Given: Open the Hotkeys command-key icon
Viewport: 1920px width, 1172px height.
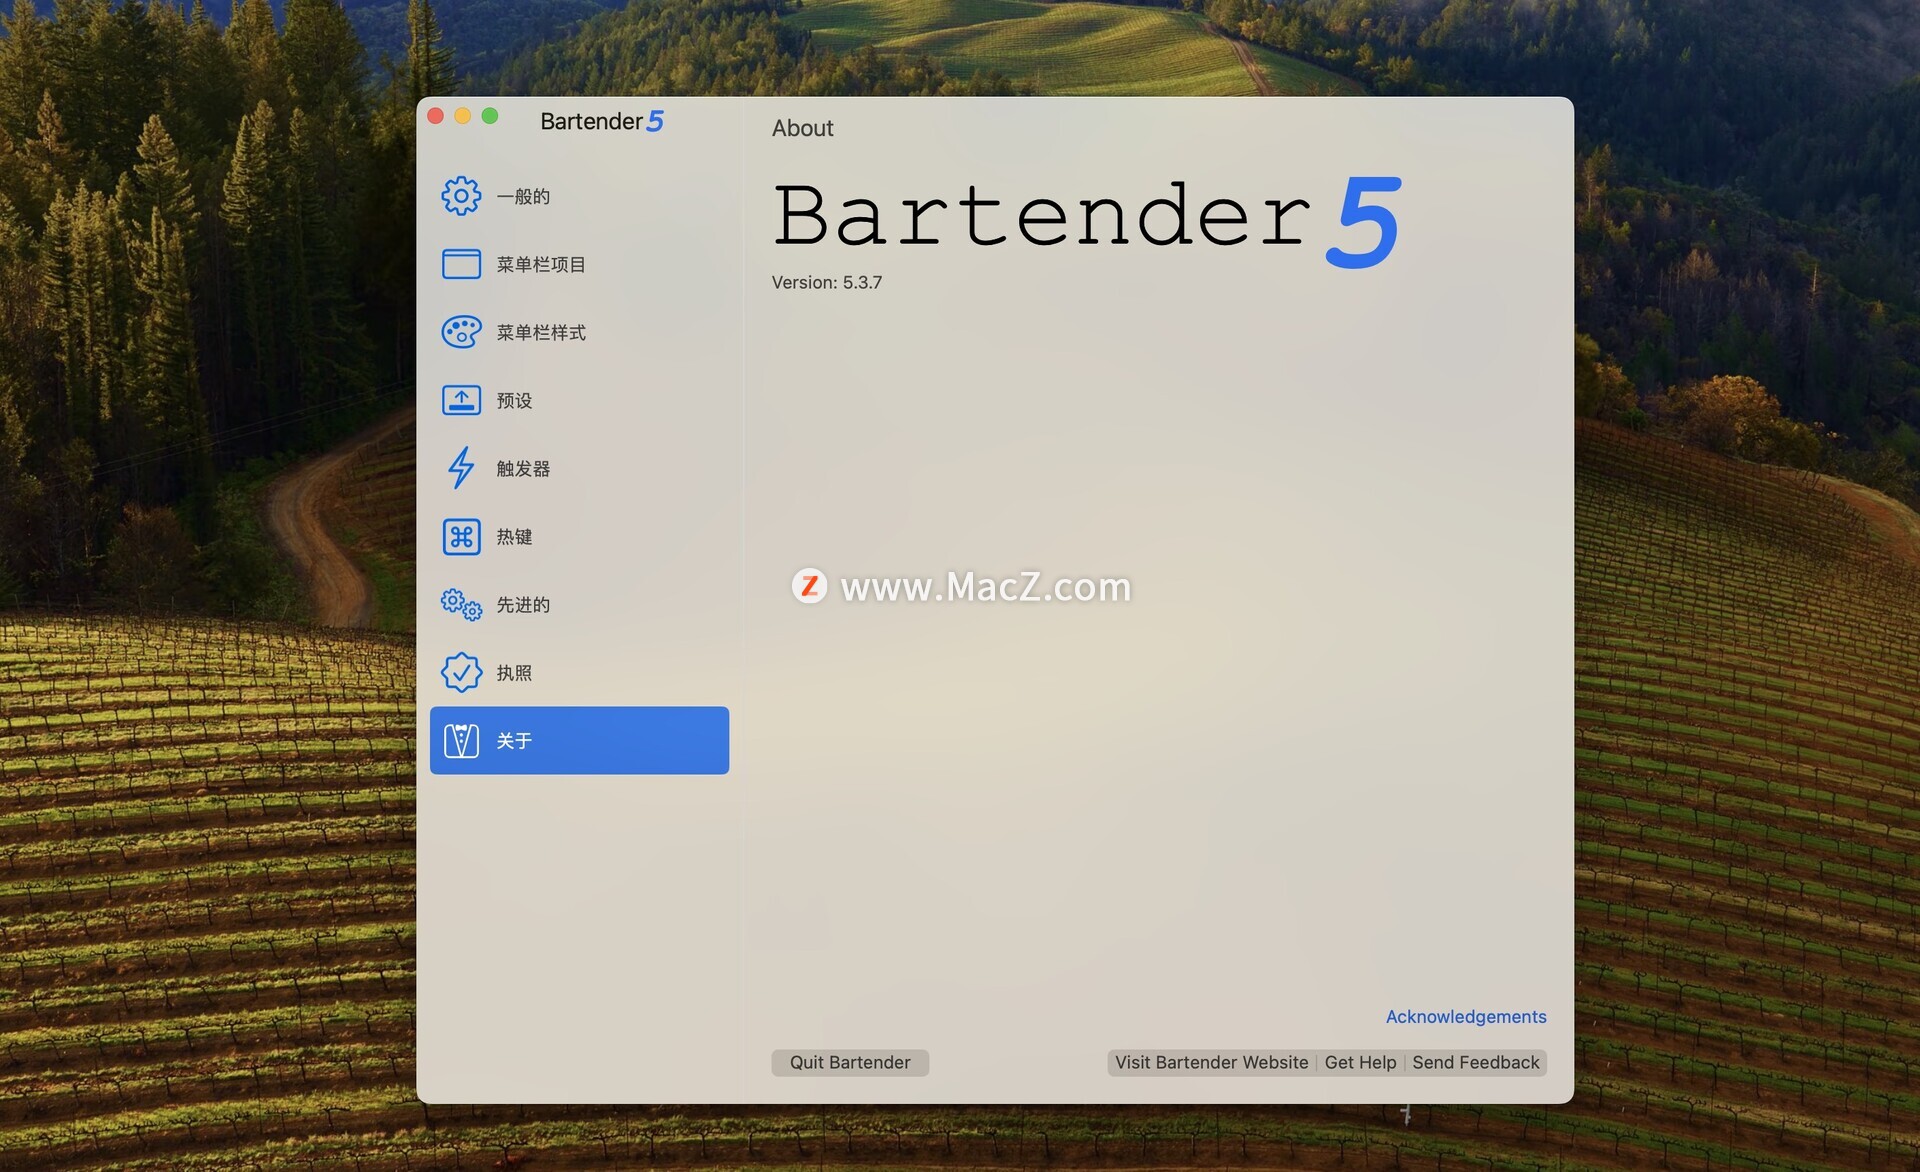Looking at the screenshot, I should coord(461,536).
